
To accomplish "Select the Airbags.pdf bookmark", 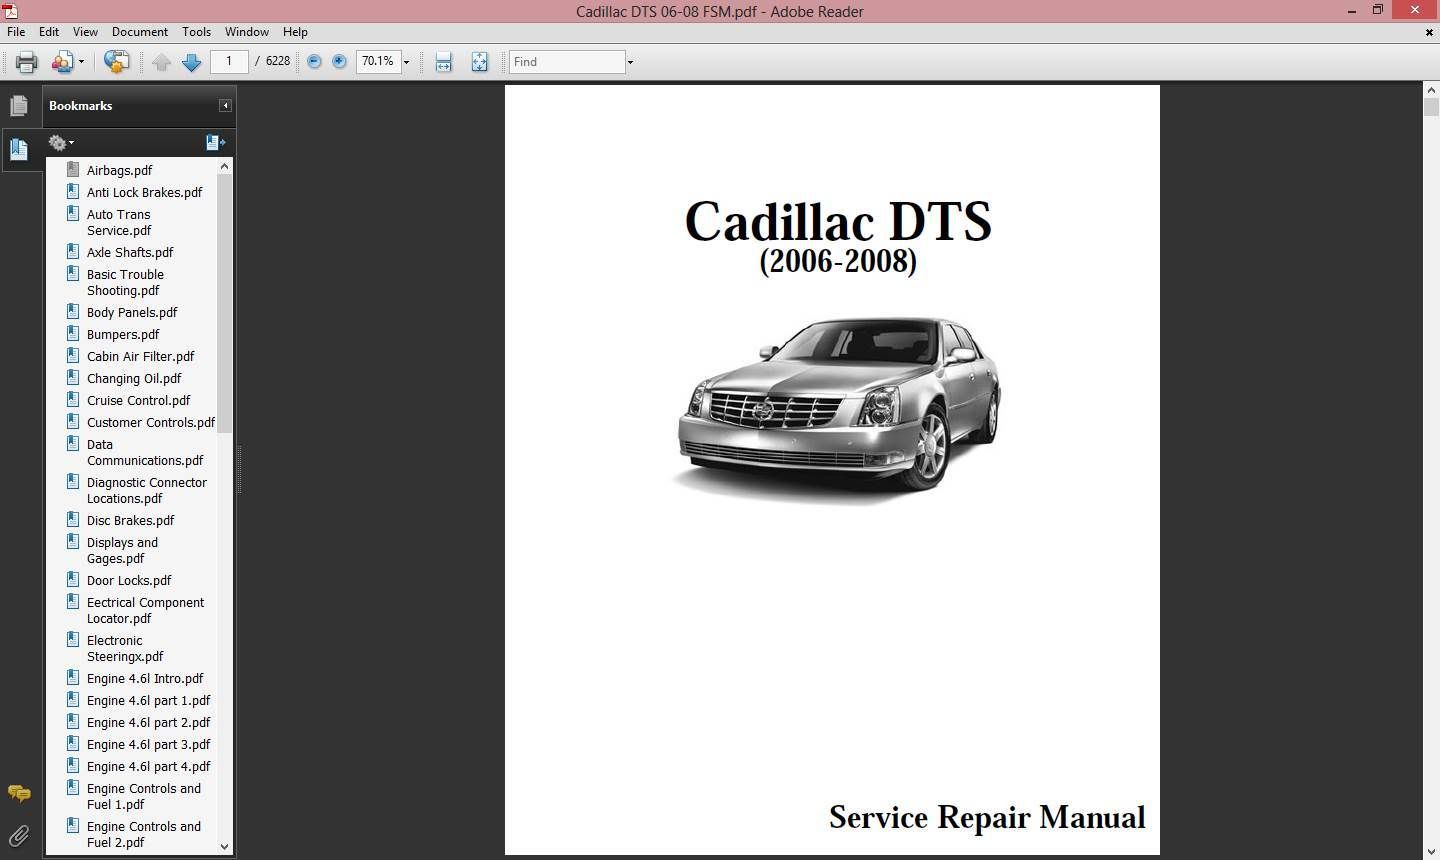I will point(119,170).
